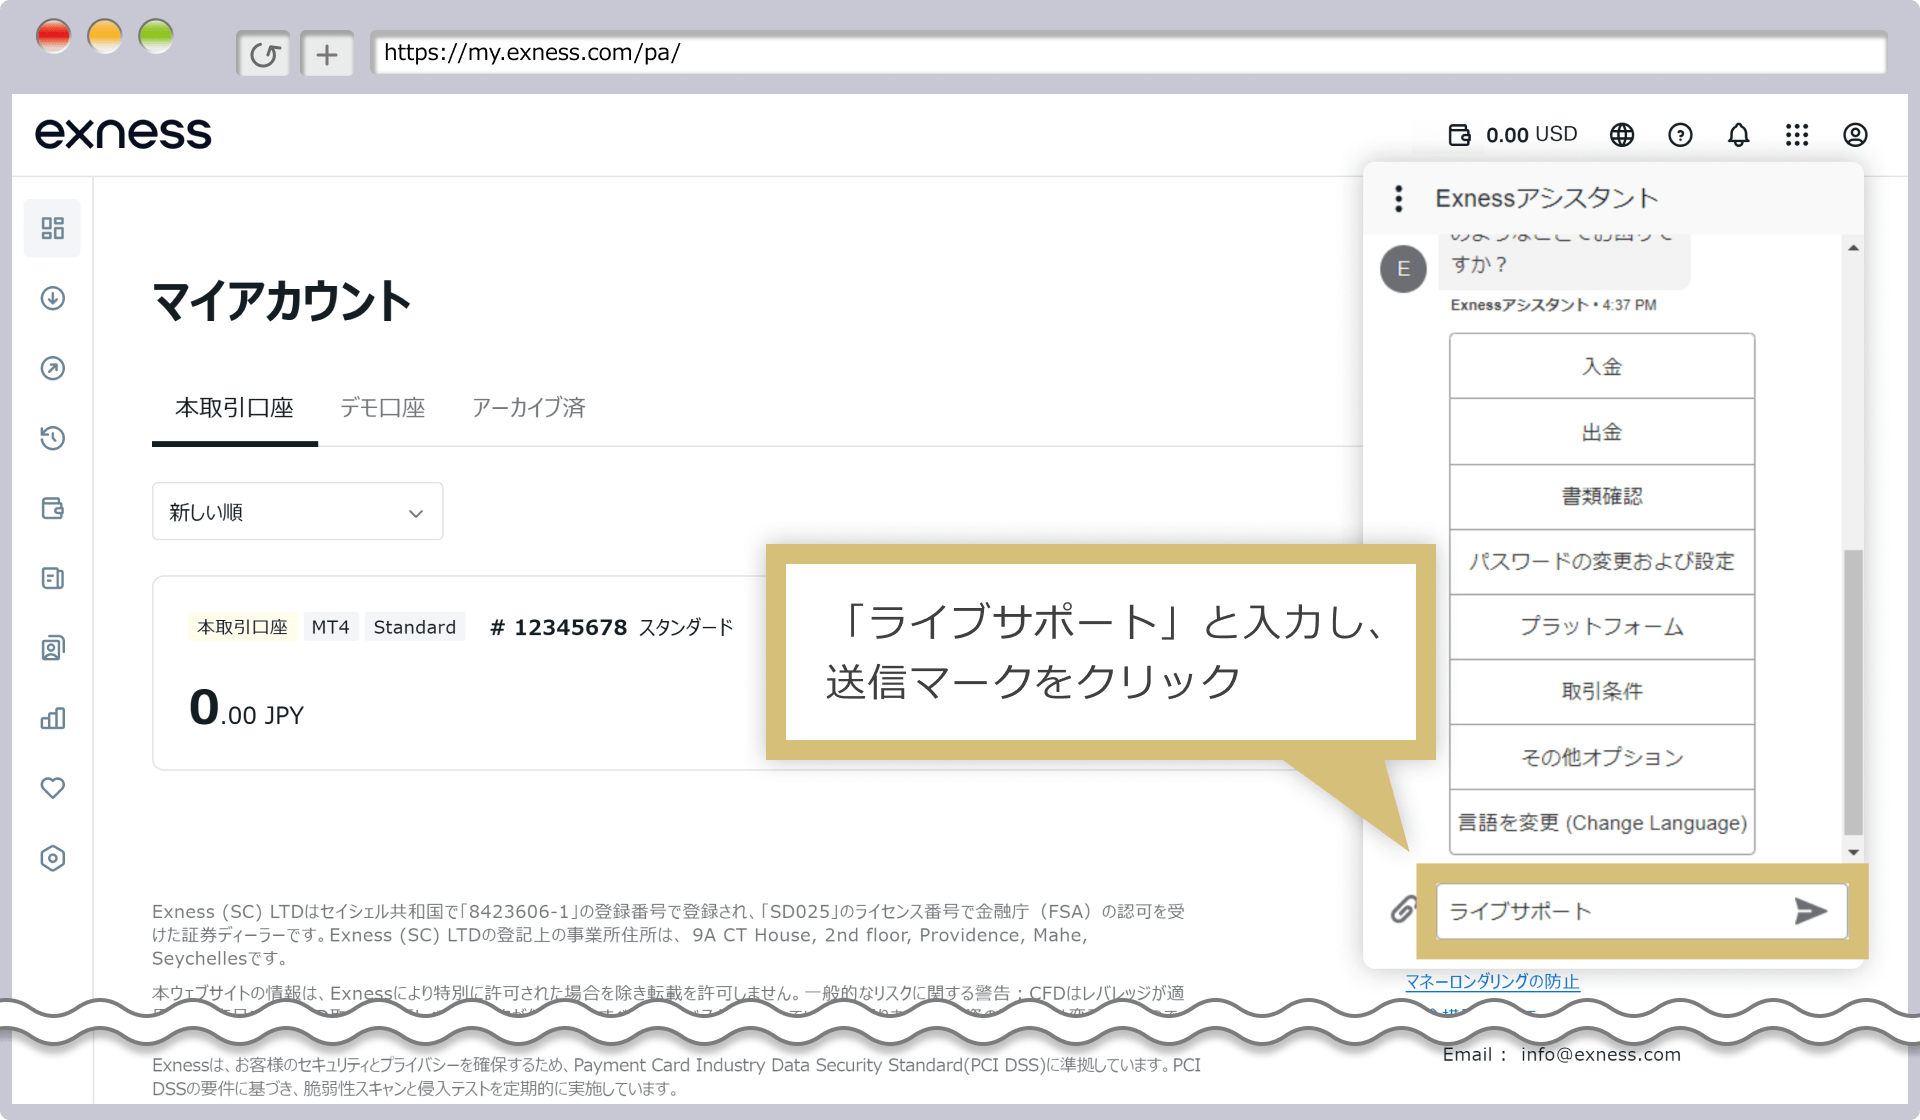1920x1120 pixels.
Task: Open the hexagon settings icon in sidebar
Action: click(x=53, y=858)
